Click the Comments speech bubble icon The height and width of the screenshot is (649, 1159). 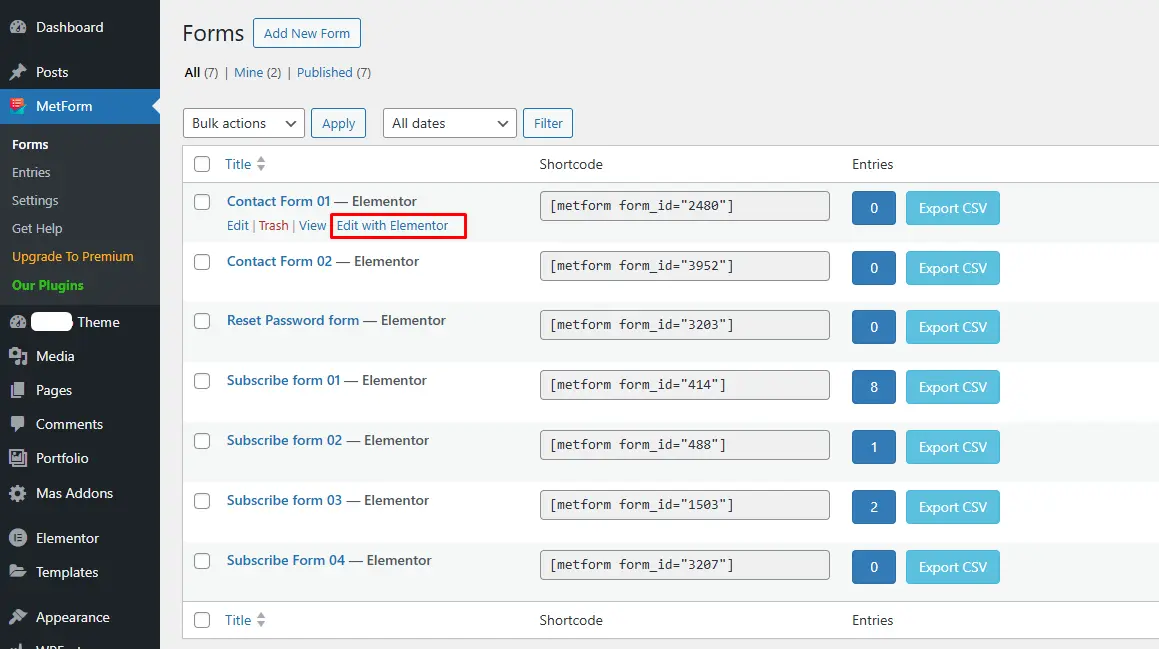18,424
